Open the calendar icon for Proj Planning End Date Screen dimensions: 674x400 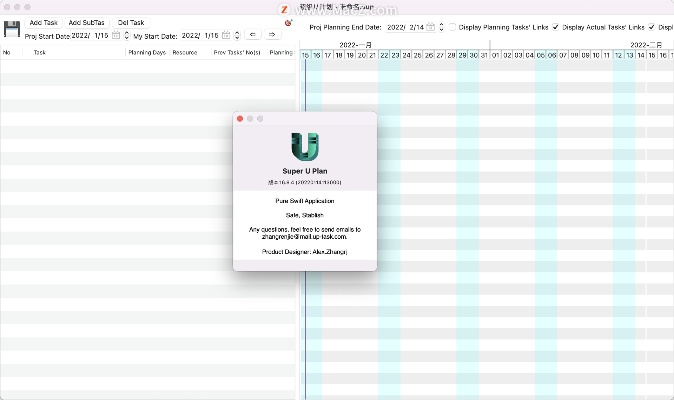pyautogui.click(x=430, y=27)
